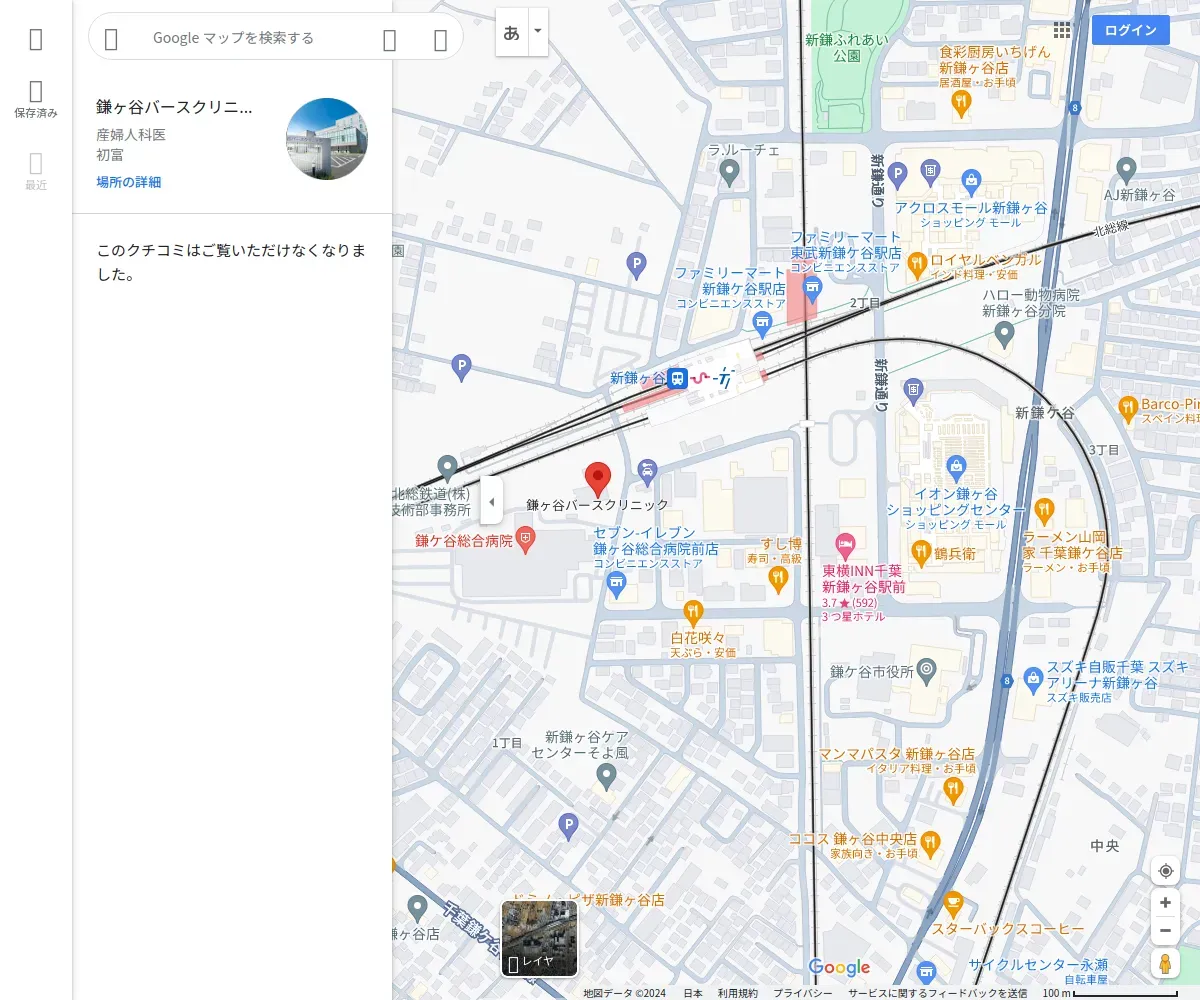Select the 北総鉄道 技術部事務所 marker
The image size is (1200, 1000).
click(448, 467)
